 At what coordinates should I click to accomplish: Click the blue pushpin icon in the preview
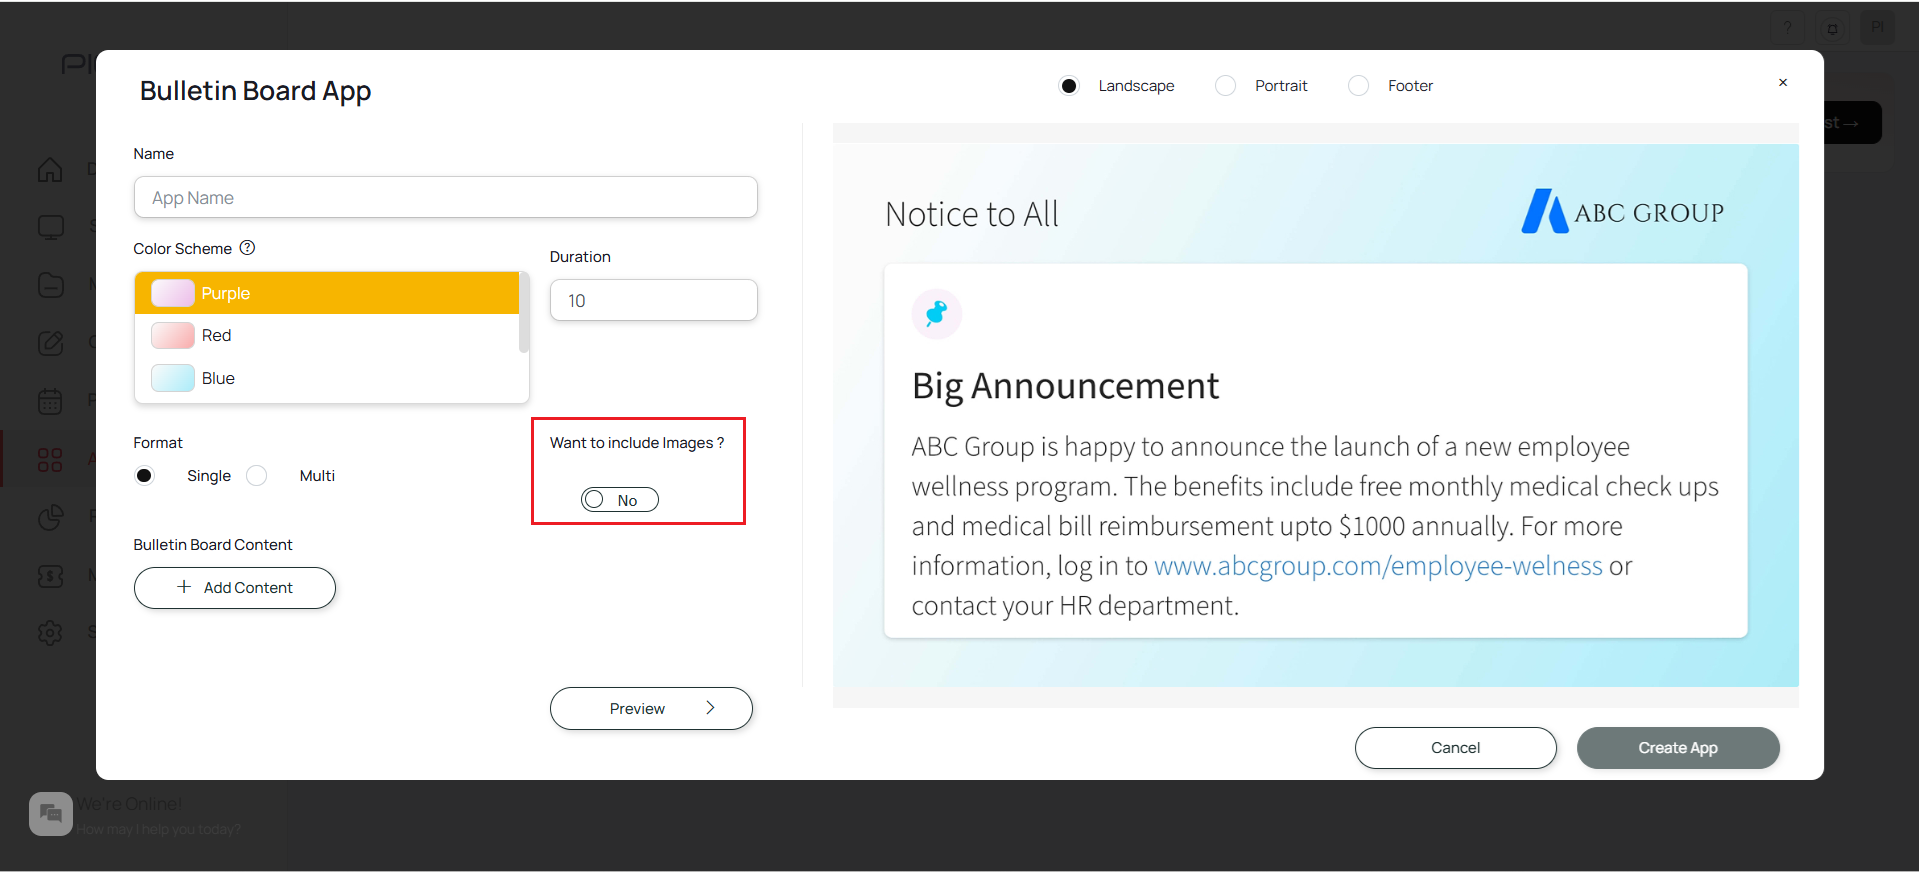tap(936, 314)
